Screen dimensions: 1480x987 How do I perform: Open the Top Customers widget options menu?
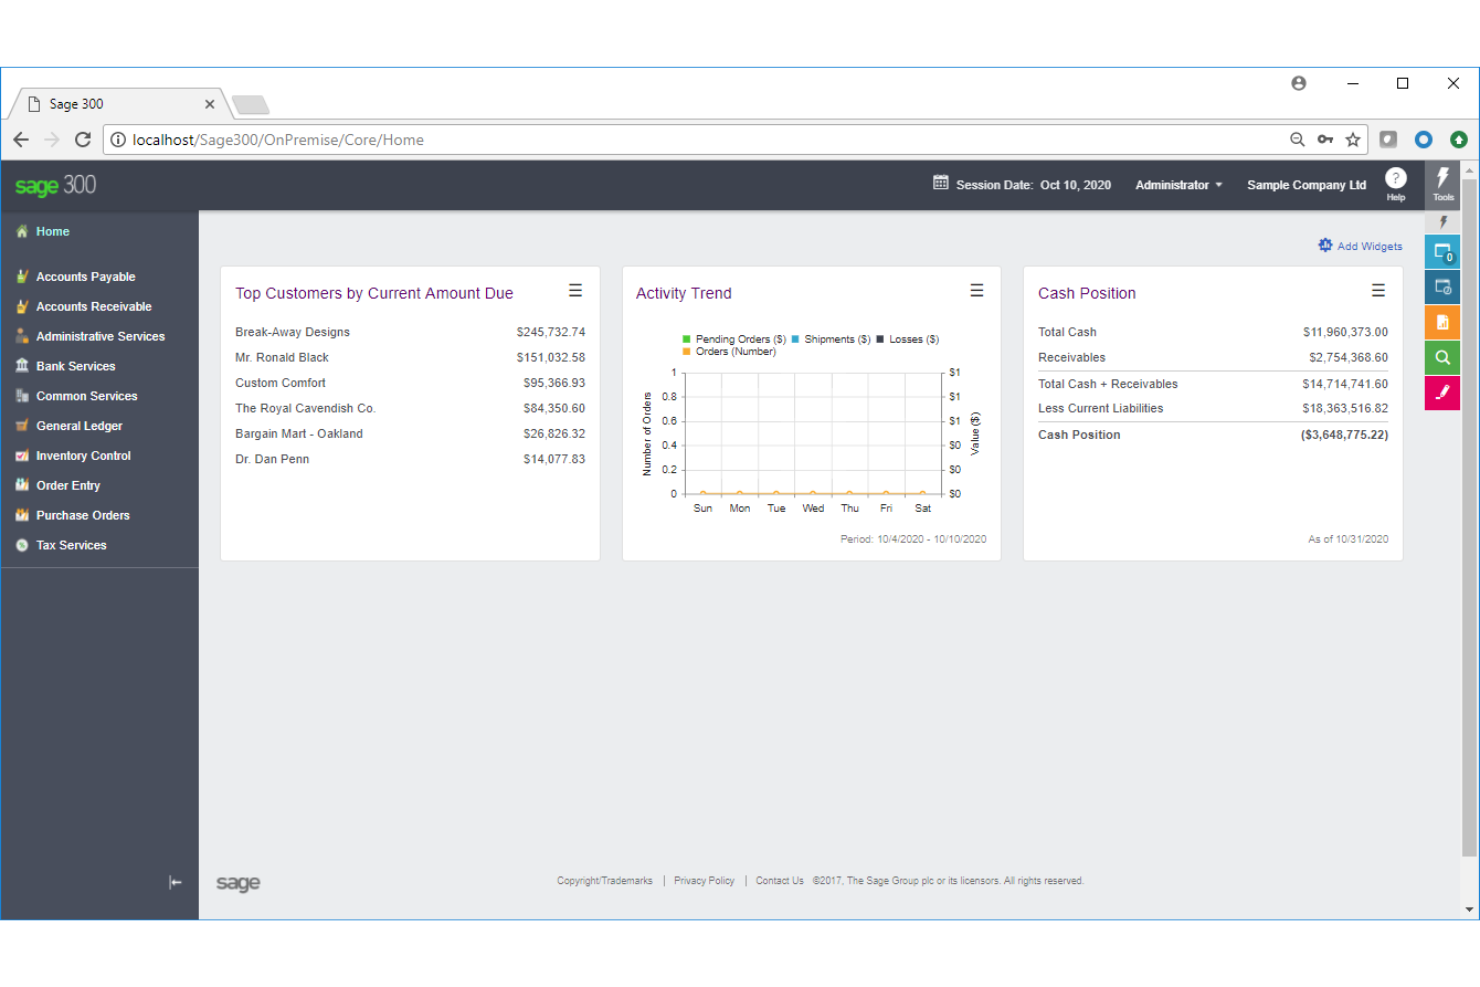(x=576, y=290)
